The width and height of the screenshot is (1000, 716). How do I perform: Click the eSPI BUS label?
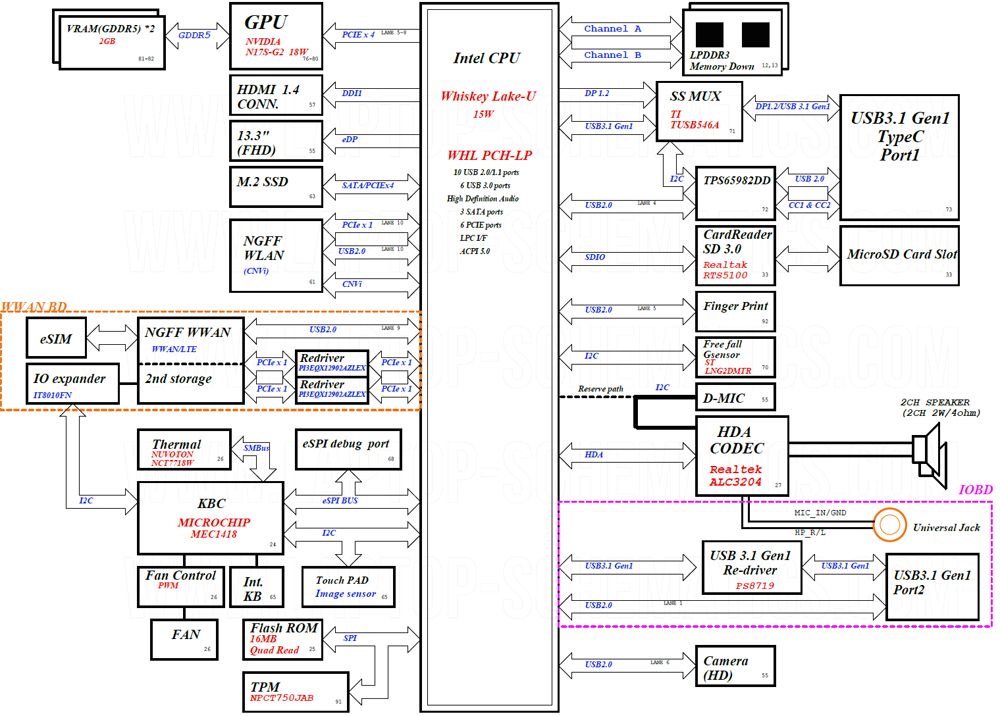[x=340, y=500]
